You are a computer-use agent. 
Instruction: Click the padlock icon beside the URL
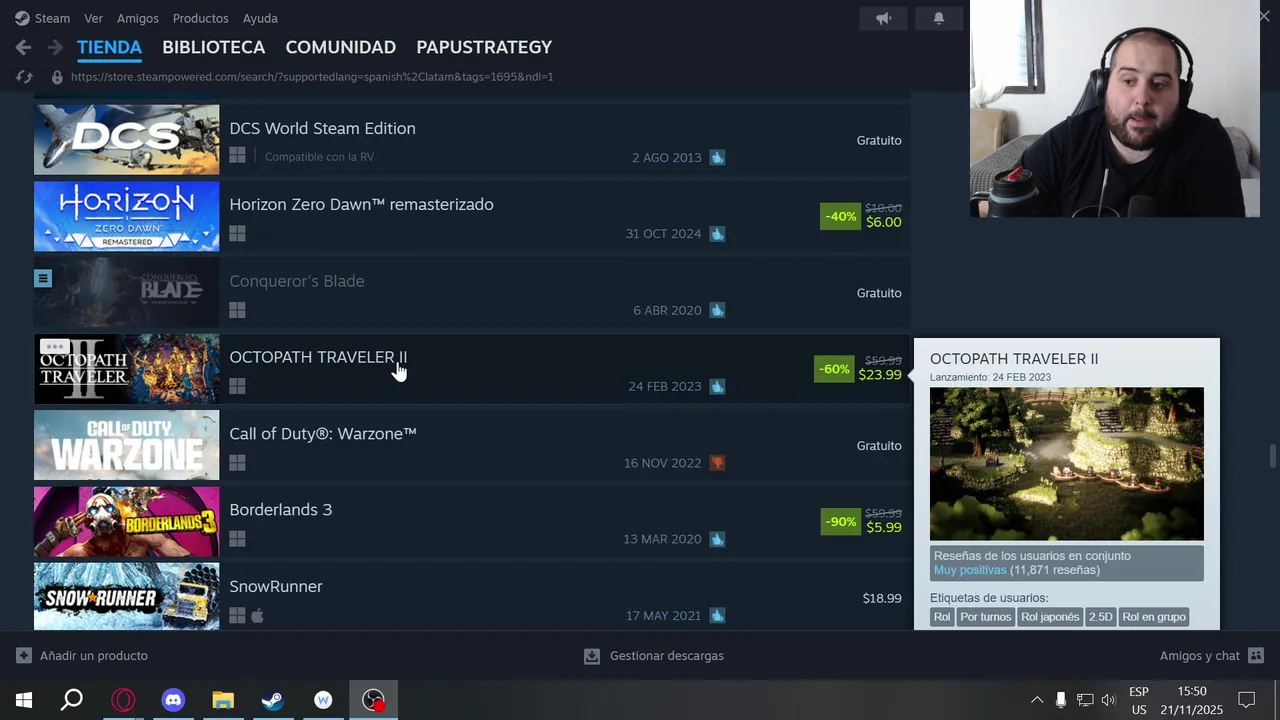(57, 77)
